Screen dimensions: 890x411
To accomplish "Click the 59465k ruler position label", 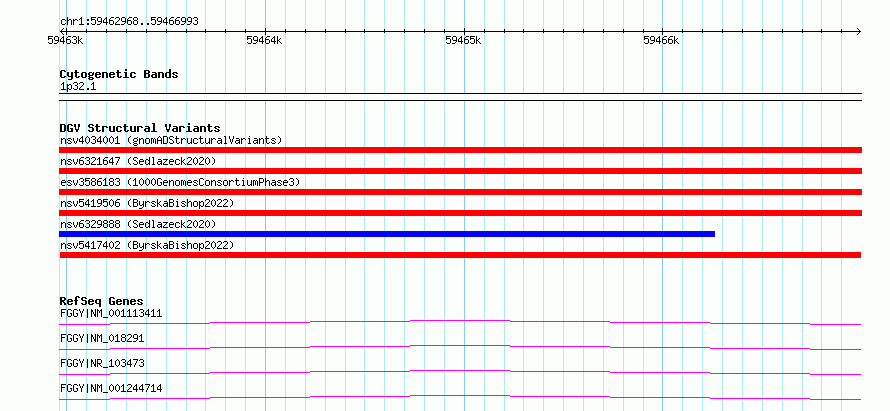I will click(463, 41).
